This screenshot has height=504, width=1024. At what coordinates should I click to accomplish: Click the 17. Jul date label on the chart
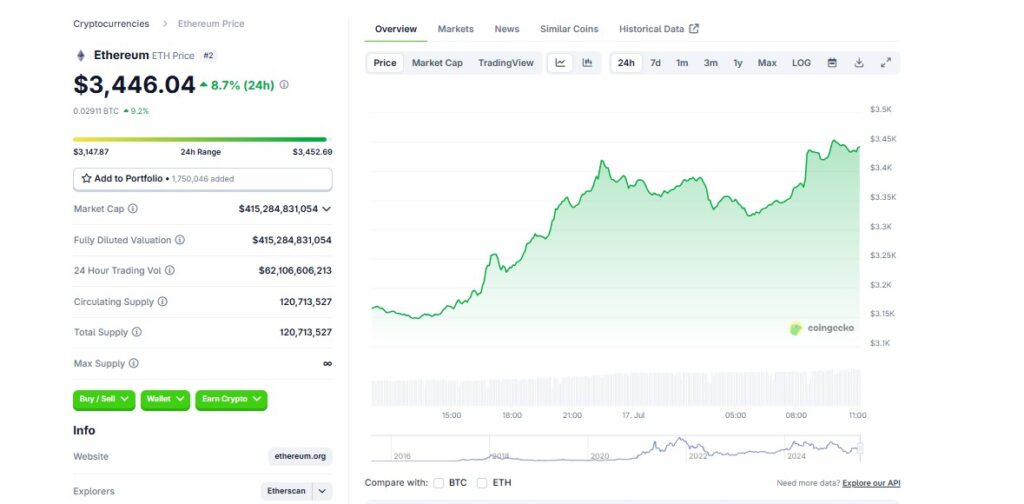click(633, 415)
